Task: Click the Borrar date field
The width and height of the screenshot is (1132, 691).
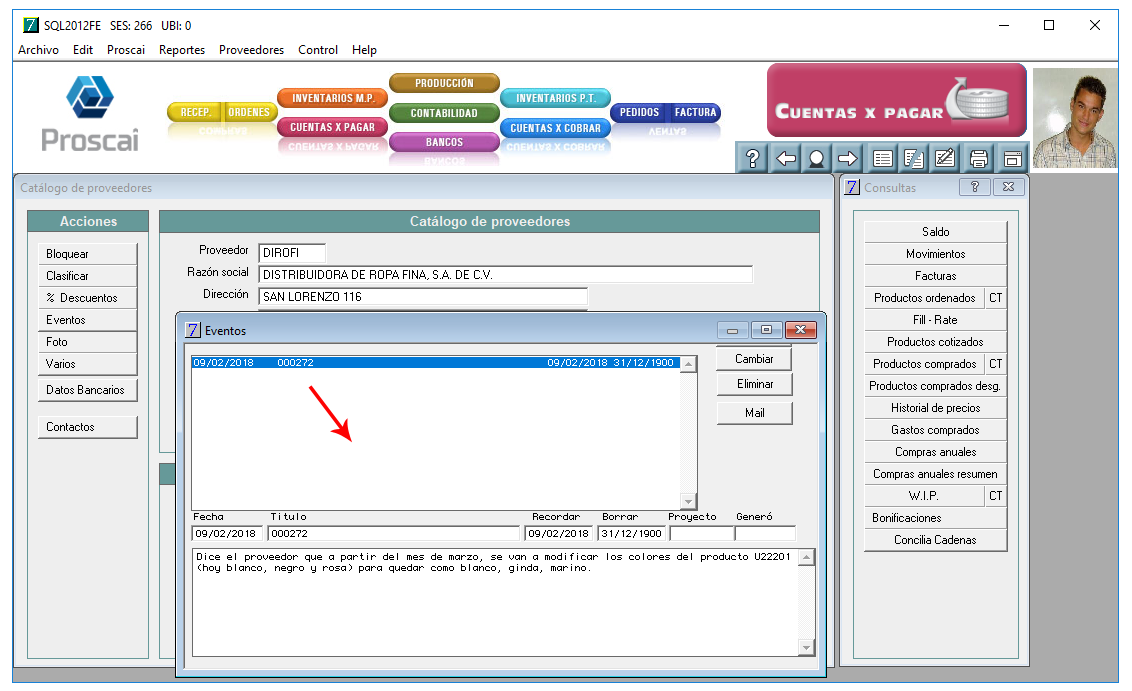Action: (x=632, y=534)
